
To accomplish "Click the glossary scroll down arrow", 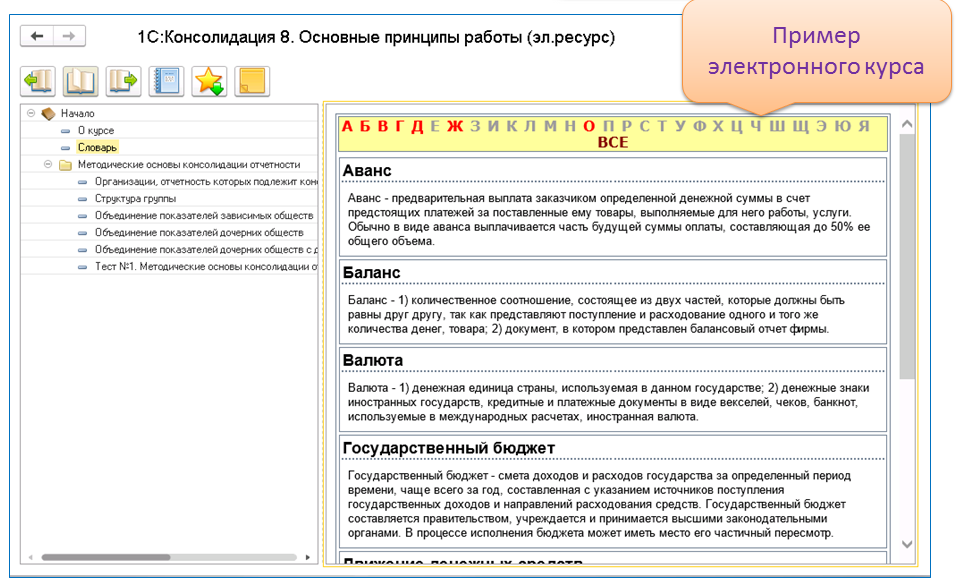I will pos(907,544).
